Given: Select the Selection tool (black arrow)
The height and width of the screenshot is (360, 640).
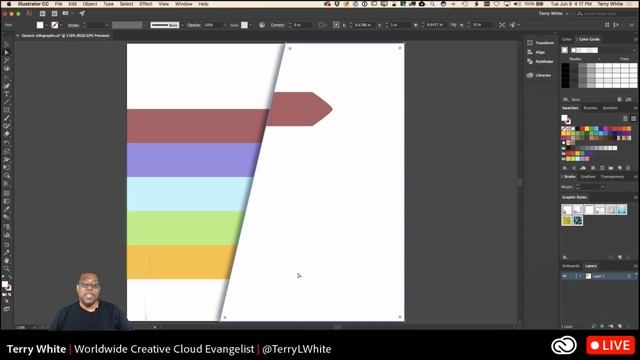Looking at the screenshot, I should coord(7,44).
